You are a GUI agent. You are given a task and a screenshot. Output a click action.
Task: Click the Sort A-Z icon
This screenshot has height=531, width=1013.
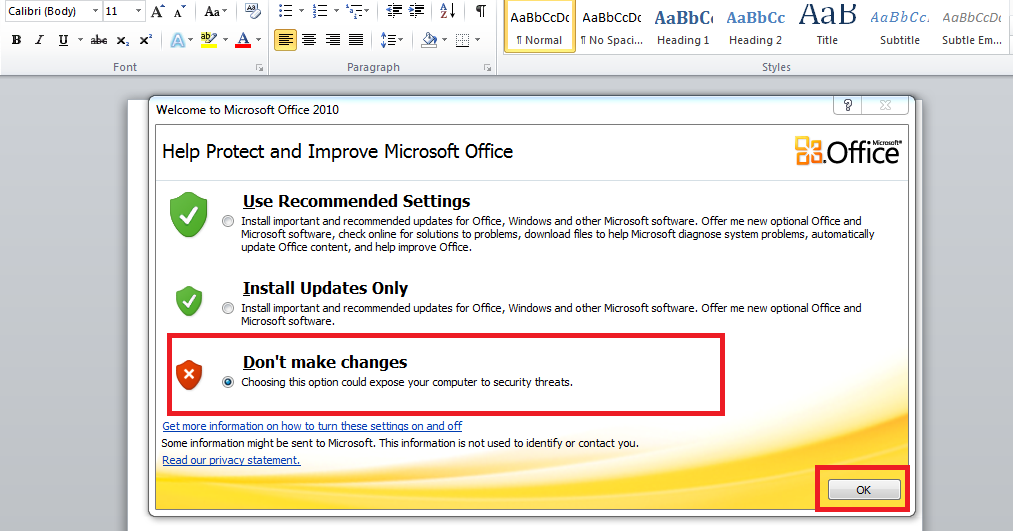447,11
